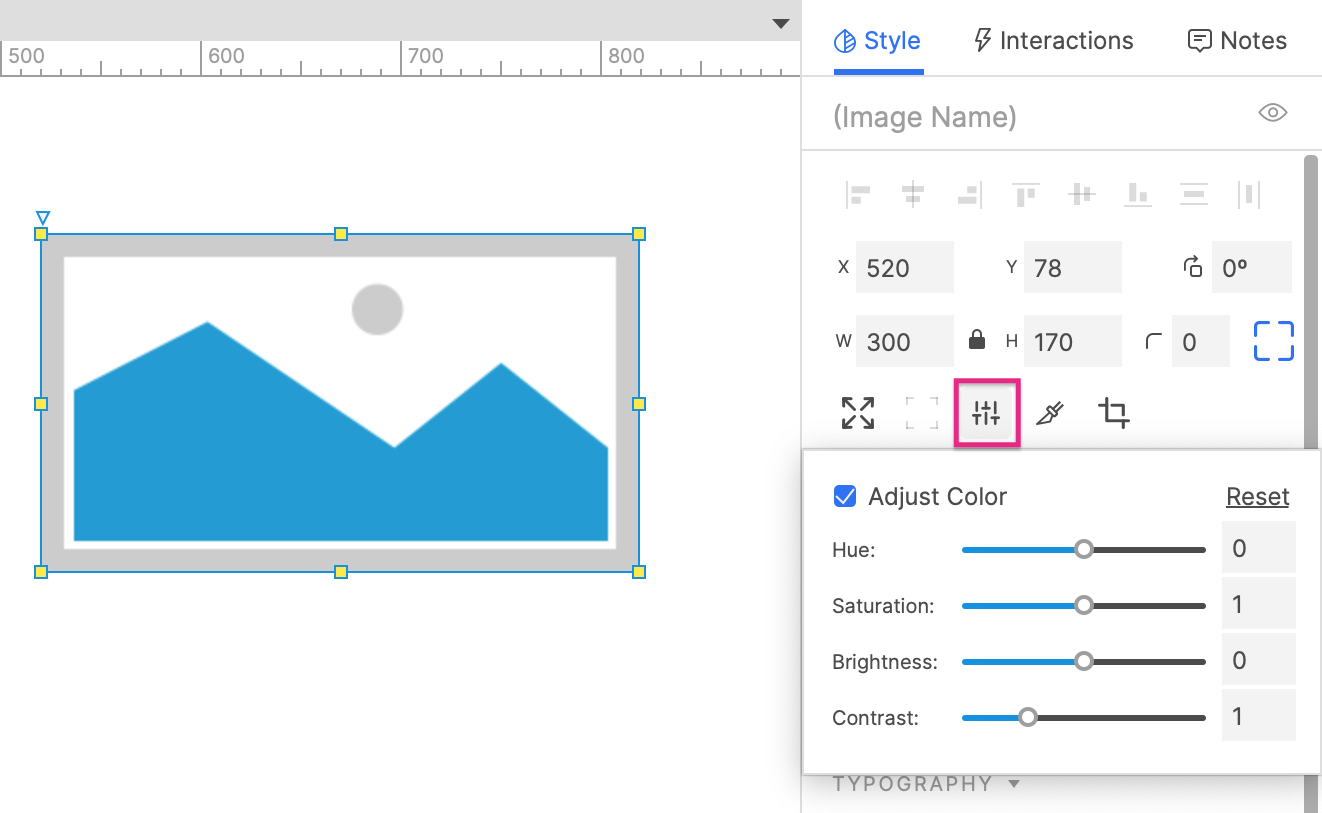The height and width of the screenshot is (813, 1322).
Task: Switch to the Interactions tab
Action: tap(1052, 40)
